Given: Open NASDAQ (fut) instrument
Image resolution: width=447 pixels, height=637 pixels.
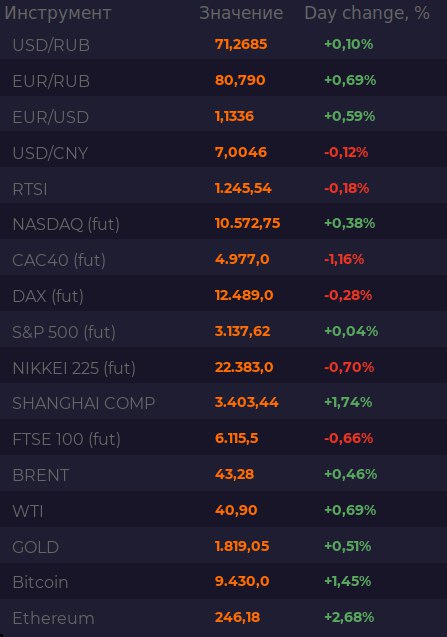Looking at the screenshot, I should pos(66,224).
